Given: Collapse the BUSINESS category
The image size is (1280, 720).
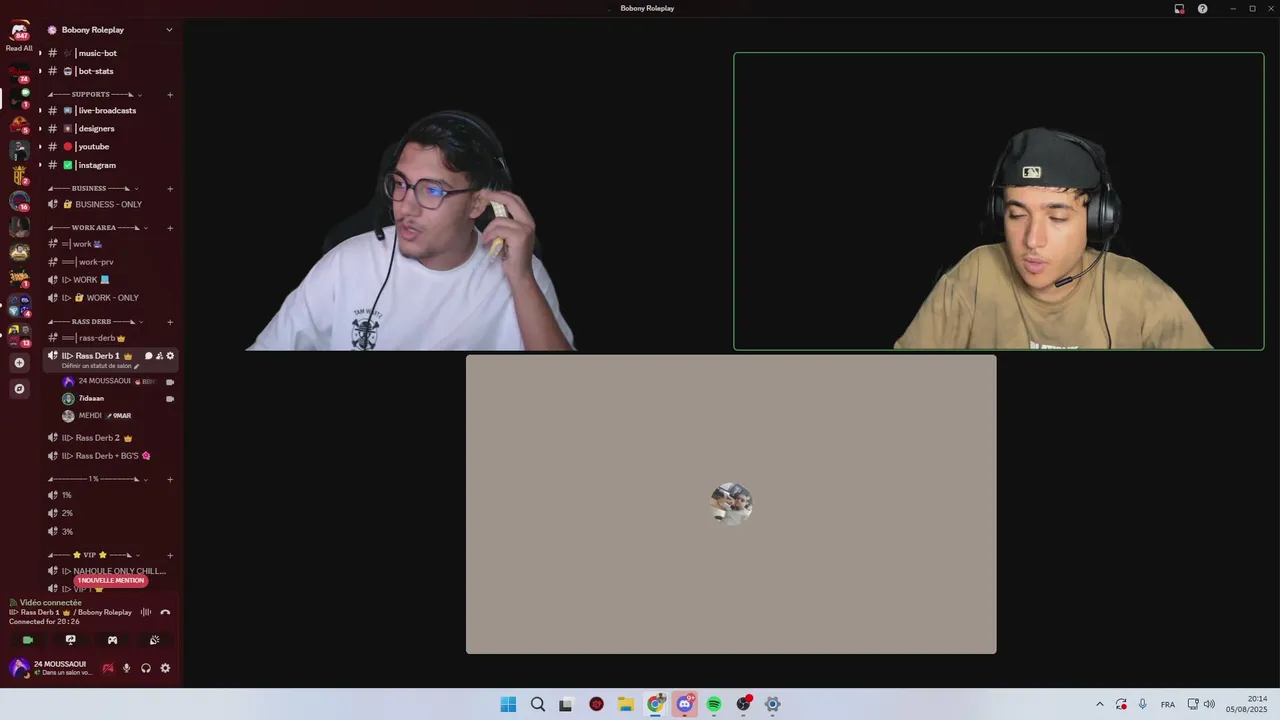Looking at the screenshot, I should click(93, 188).
